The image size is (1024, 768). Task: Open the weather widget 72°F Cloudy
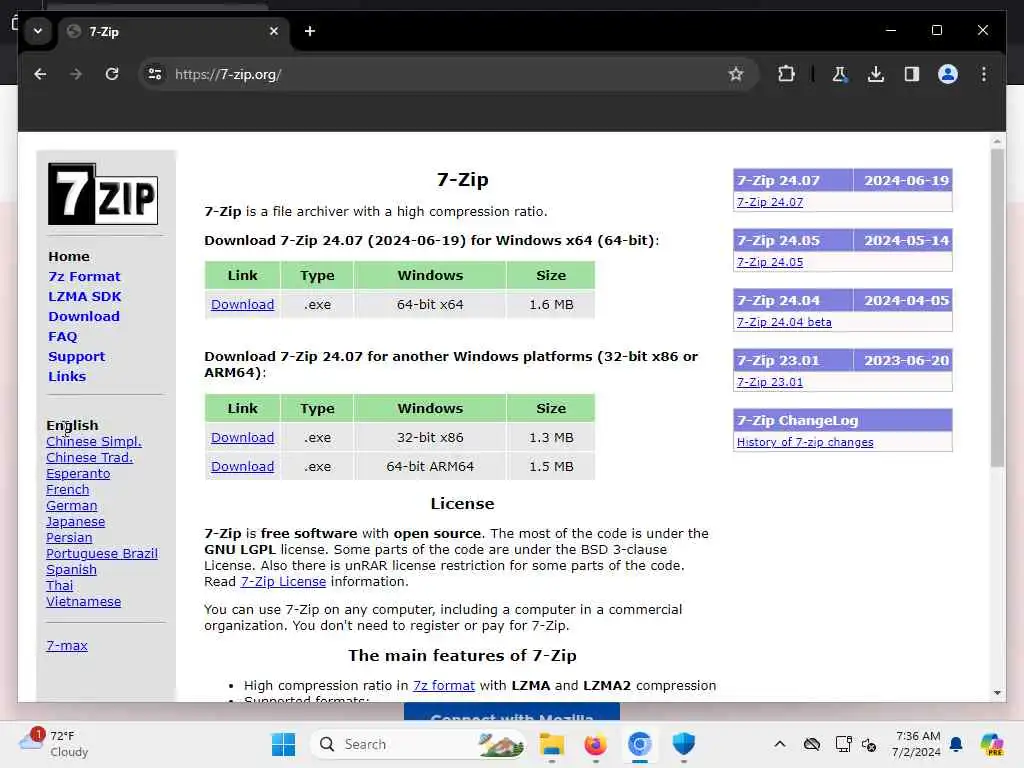tap(55, 744)
